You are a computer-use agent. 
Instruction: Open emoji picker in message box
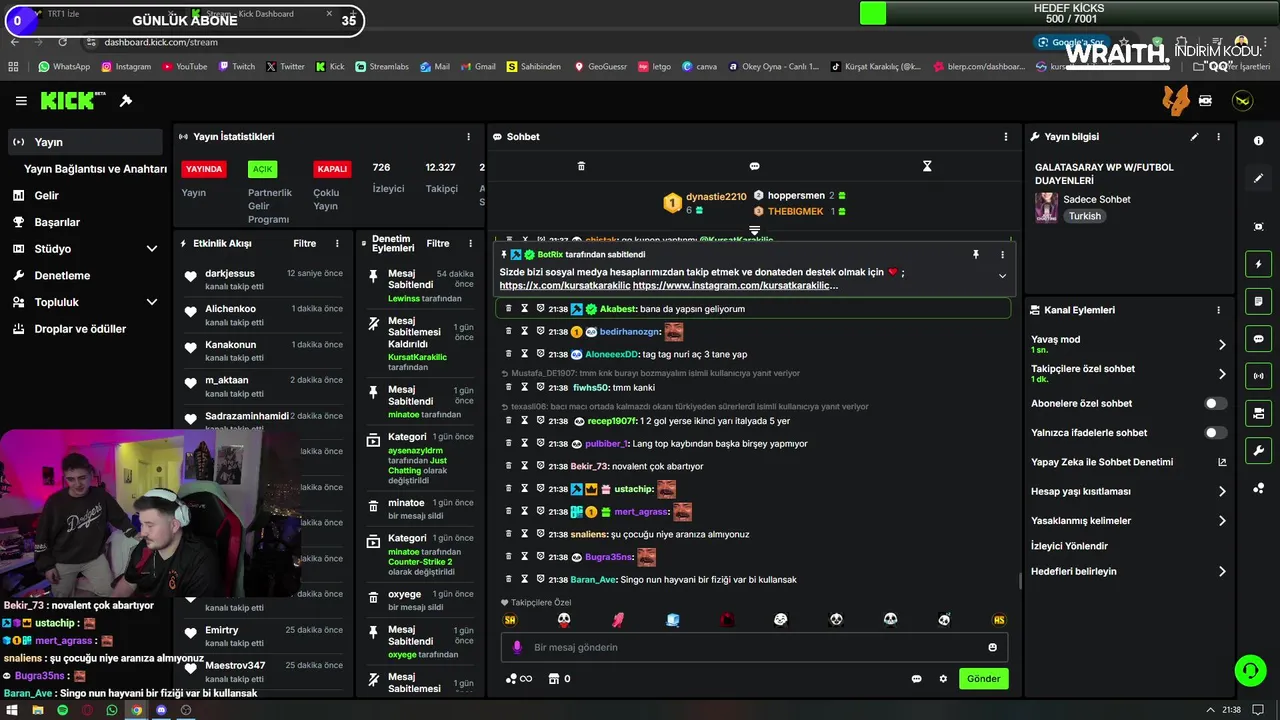(992, 647)
